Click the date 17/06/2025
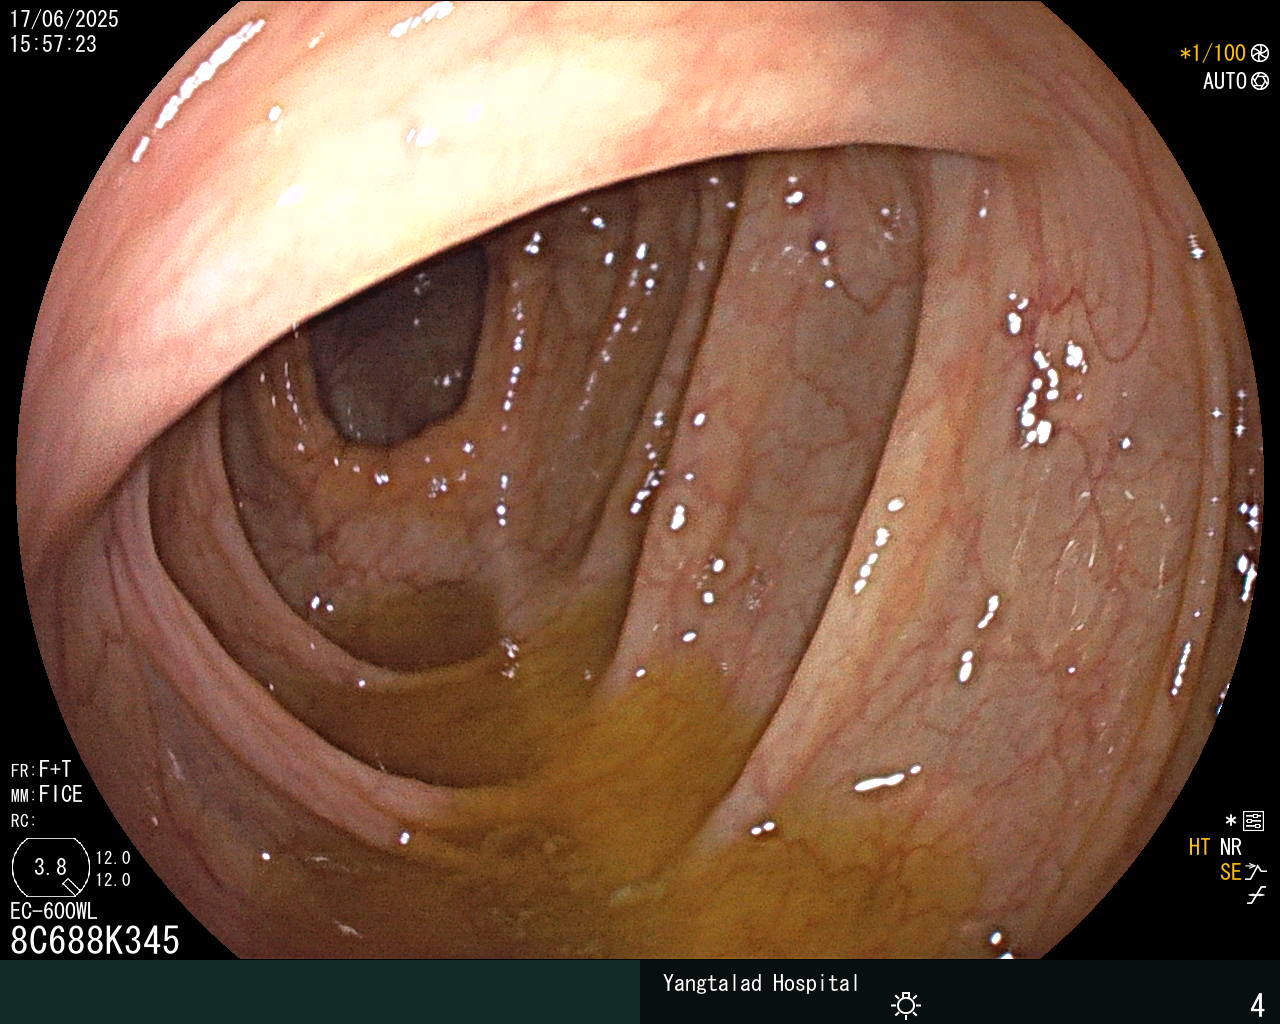Screen dimensions: 1280x1024 [64, 19]
